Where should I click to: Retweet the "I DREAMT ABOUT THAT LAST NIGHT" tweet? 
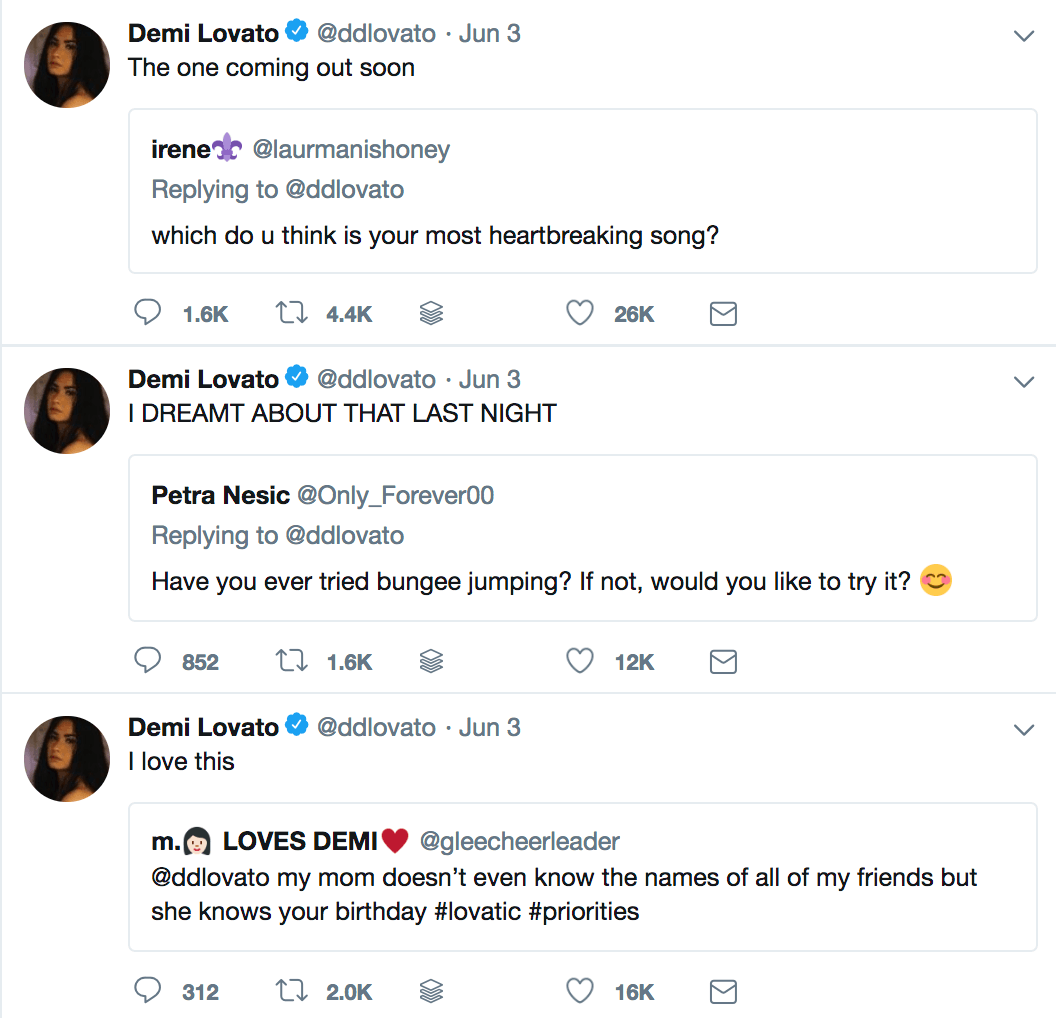click(291, 660)
